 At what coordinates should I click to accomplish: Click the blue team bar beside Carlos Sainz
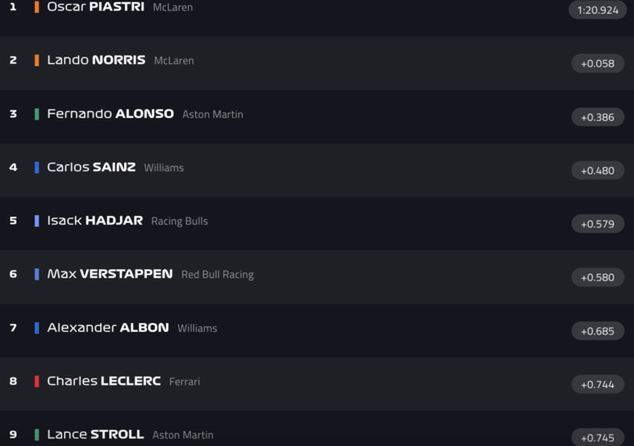[x=37, y=167]
